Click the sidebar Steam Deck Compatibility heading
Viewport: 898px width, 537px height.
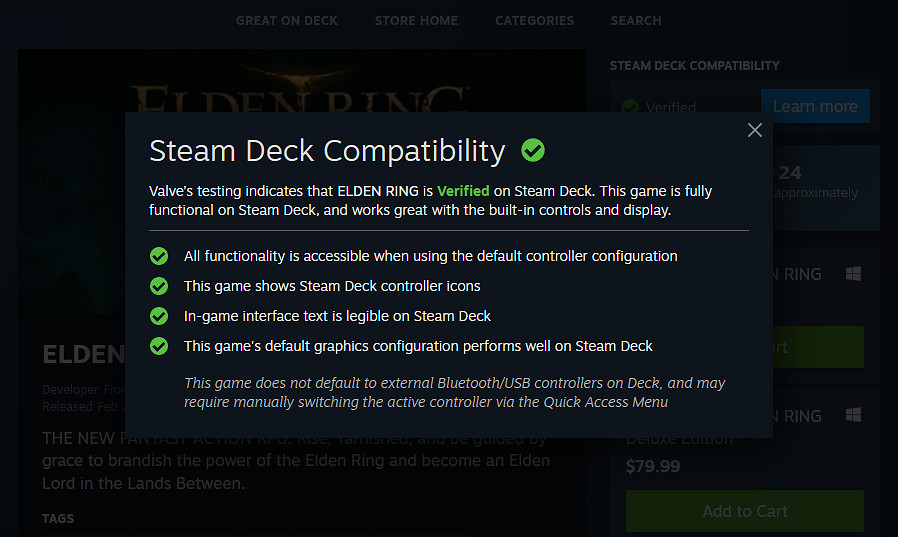coord(694,66)
